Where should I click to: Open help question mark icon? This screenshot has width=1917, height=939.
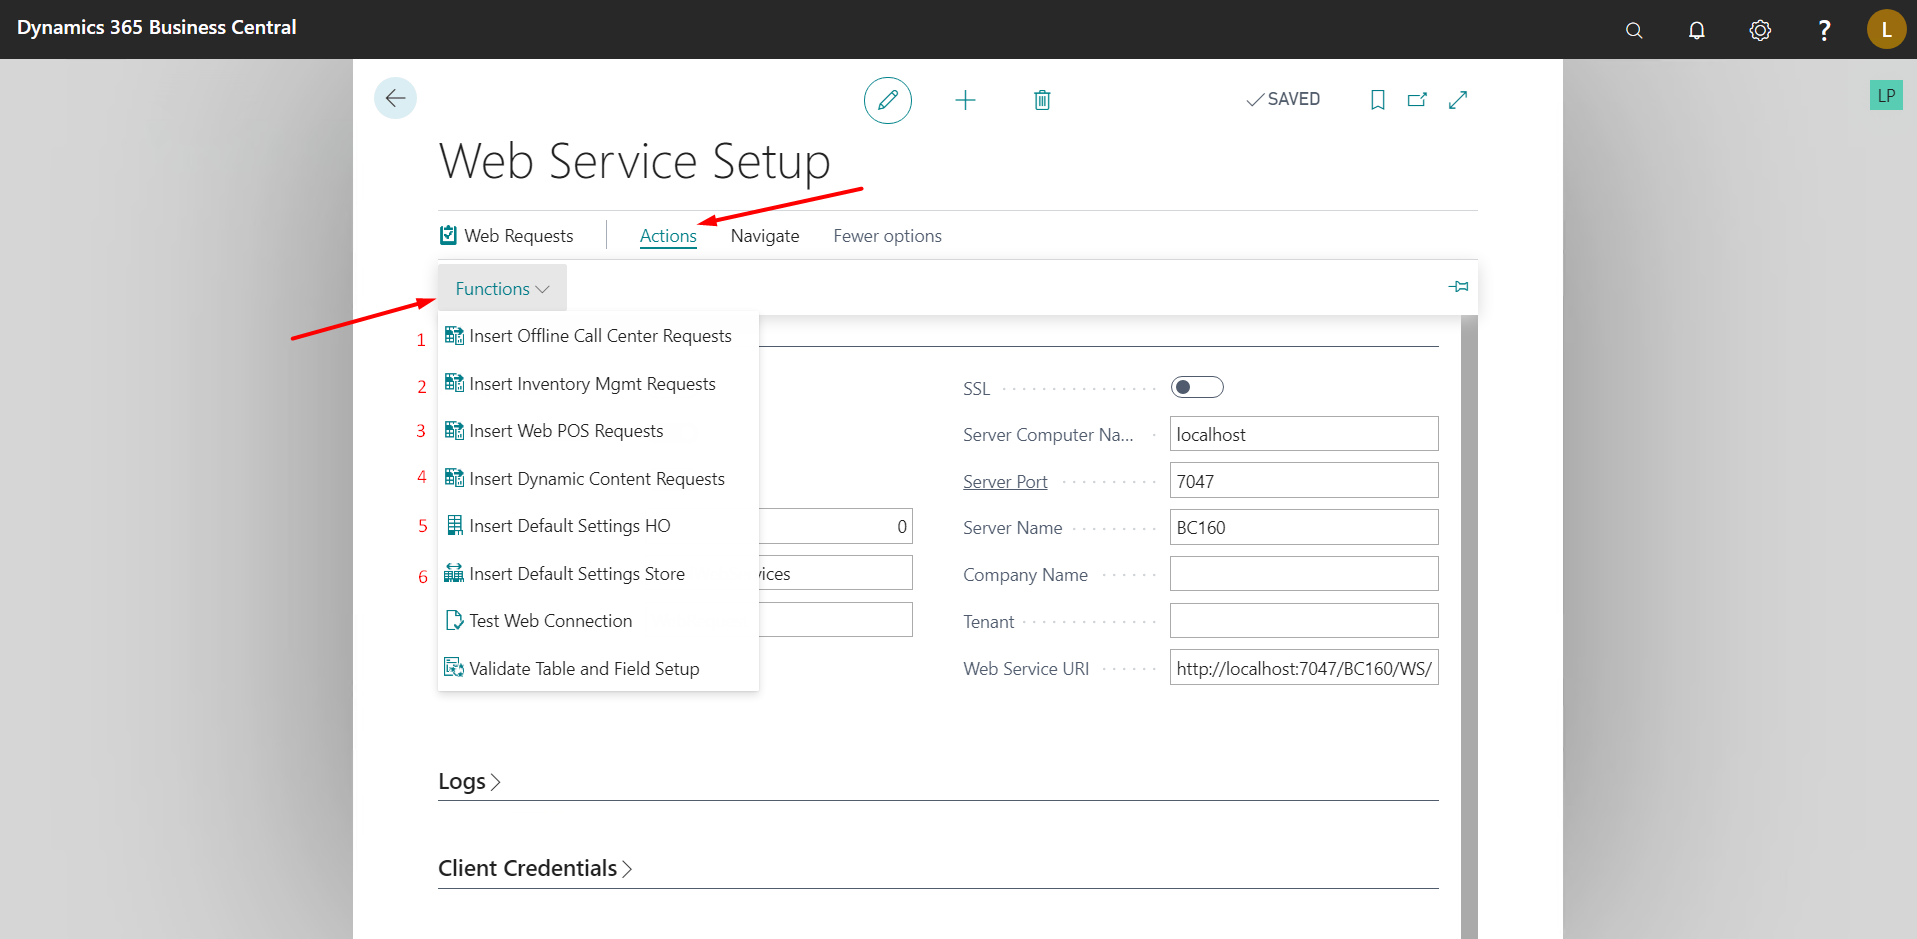(x=1824, y=30)
